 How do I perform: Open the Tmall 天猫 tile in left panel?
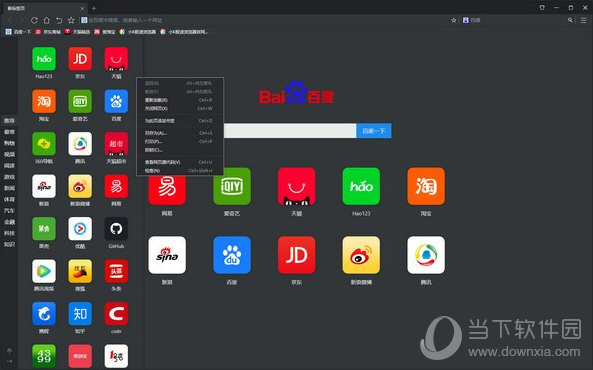pyautogui.click(x=116, y=59)
